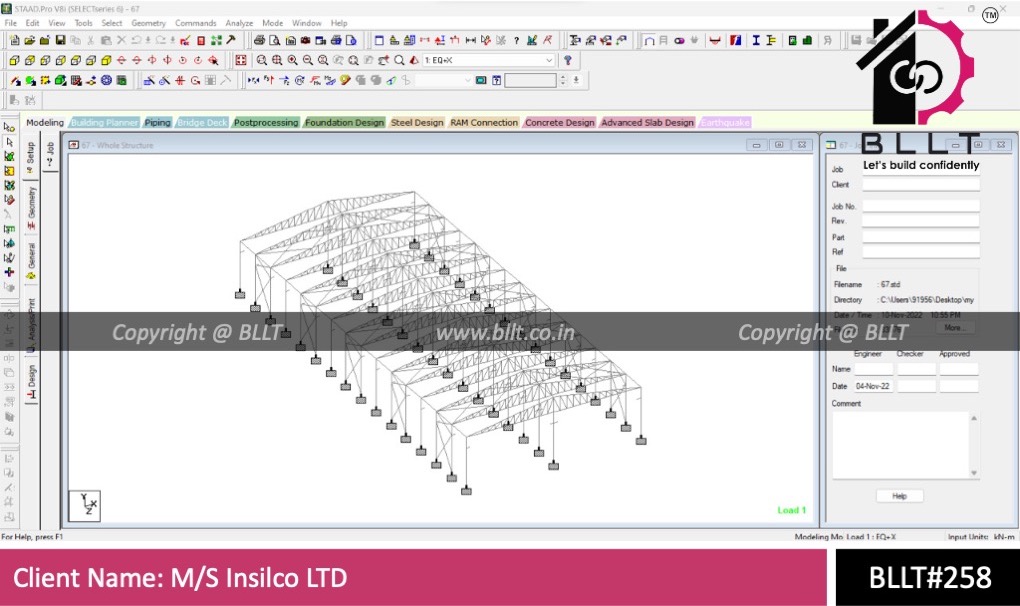Click the blue I-beam section icon
Image resolution: width=1020 pixels, height=606 pixels.
pyautogui.click(x=756, y=40)
